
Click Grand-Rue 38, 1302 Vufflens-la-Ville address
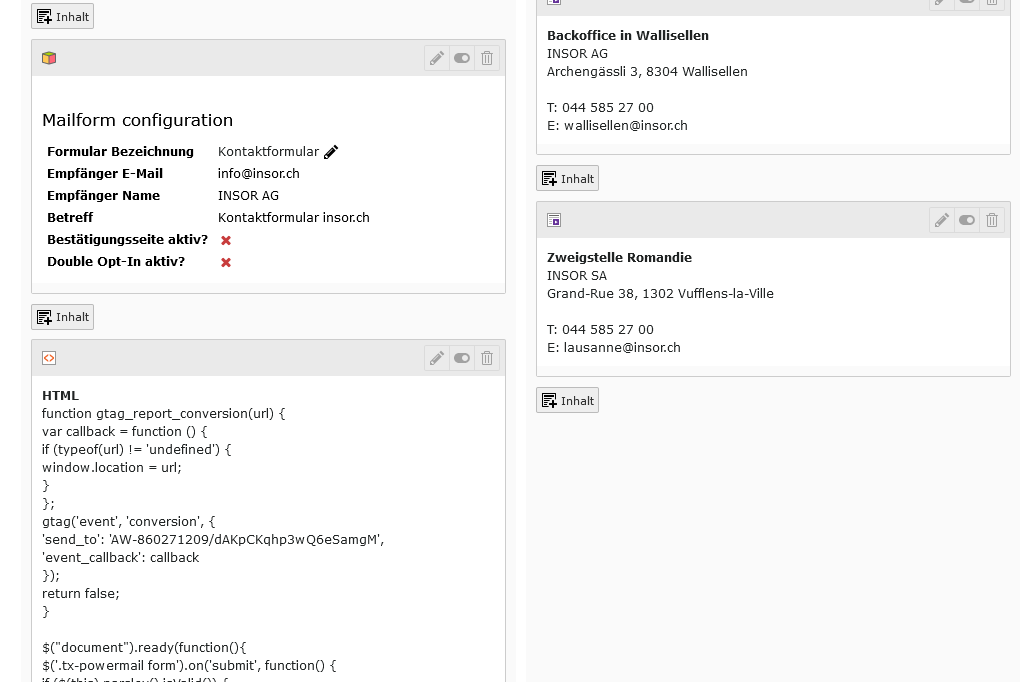tap(660, 293)
